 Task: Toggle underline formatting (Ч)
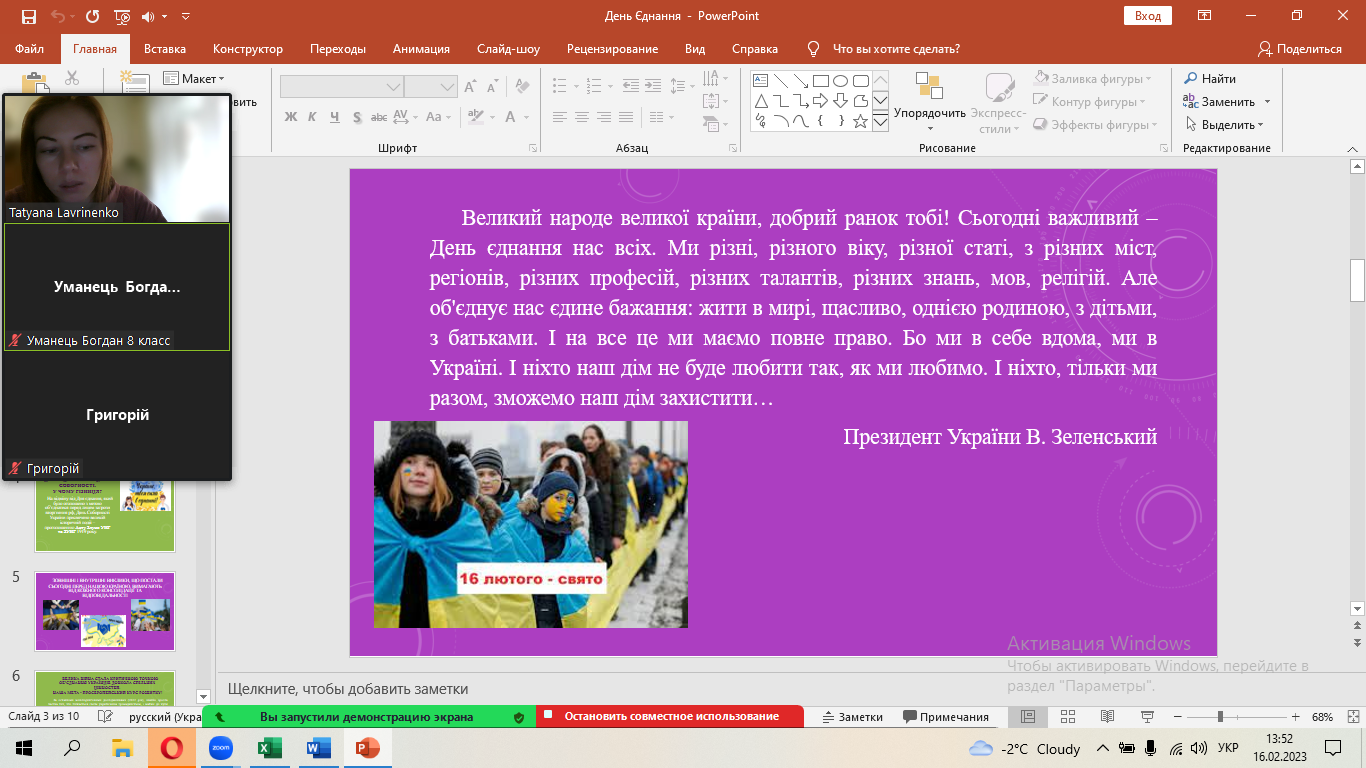pos(335,117)
